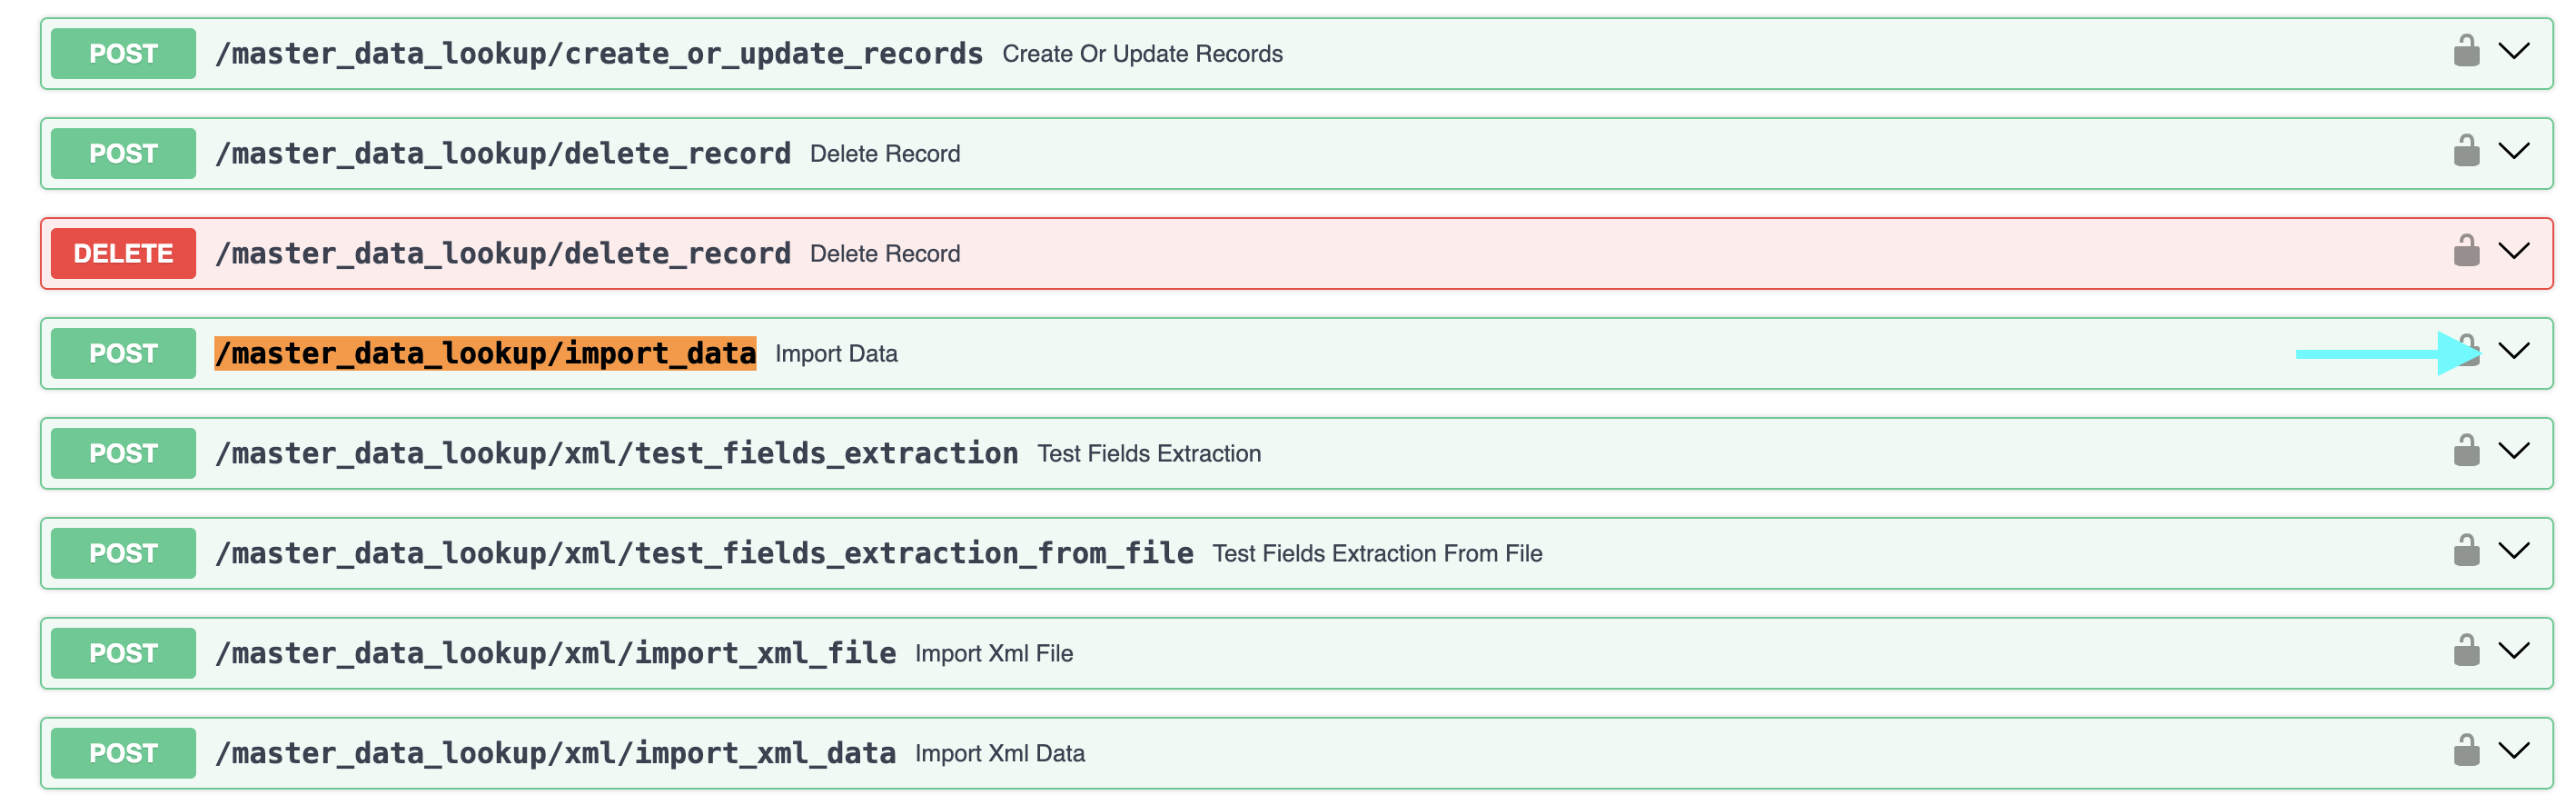Expand test_fields_extraction_from_file chevron arrow
The height and width of the screenshot is (805, 2576).
[2513, 551]
